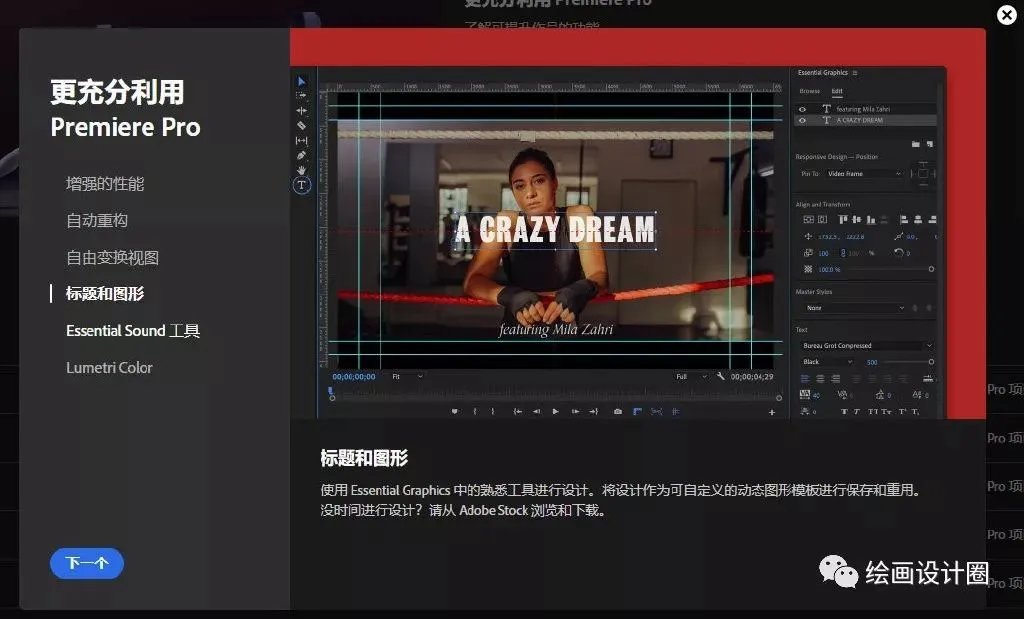Open the '自动重构' section
This screenshot has height=619, width=1024.
[x=97, y=221]
